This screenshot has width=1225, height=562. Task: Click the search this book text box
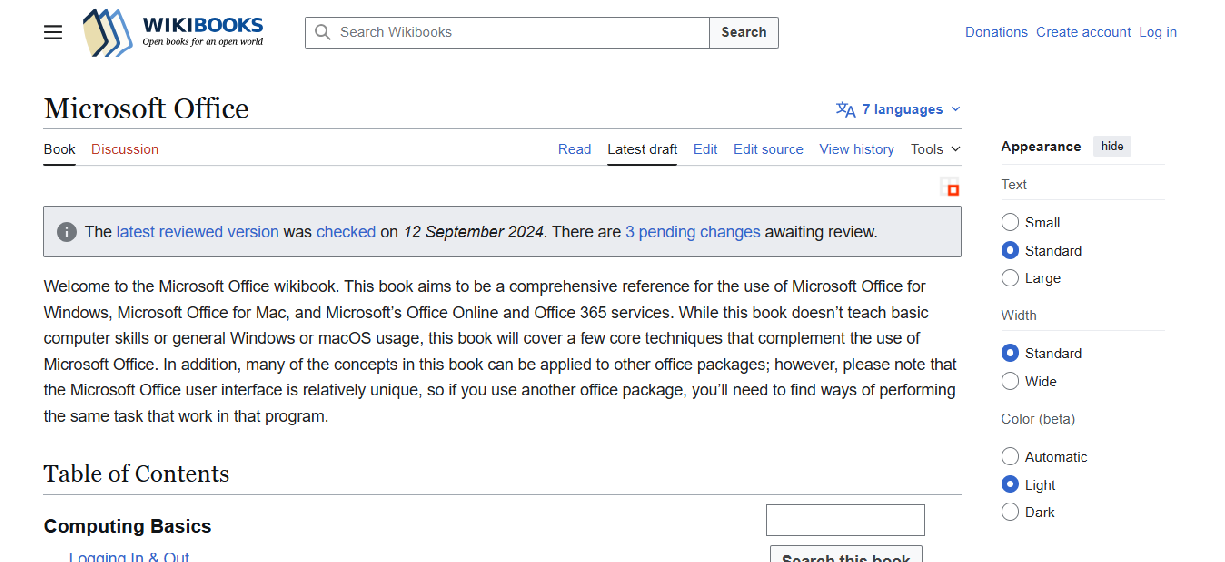[x=845, y=520]
